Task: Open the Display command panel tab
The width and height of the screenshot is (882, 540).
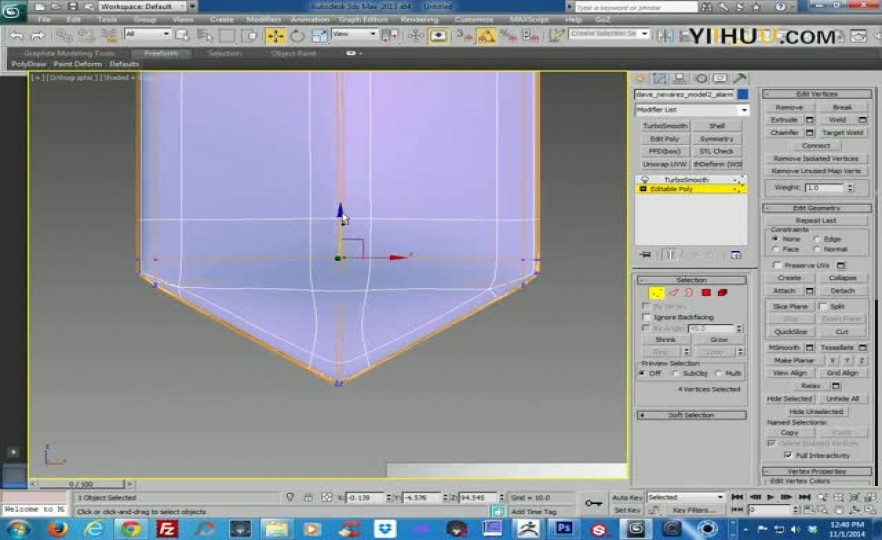Action: pyautogui.click(x=721, y=78)
